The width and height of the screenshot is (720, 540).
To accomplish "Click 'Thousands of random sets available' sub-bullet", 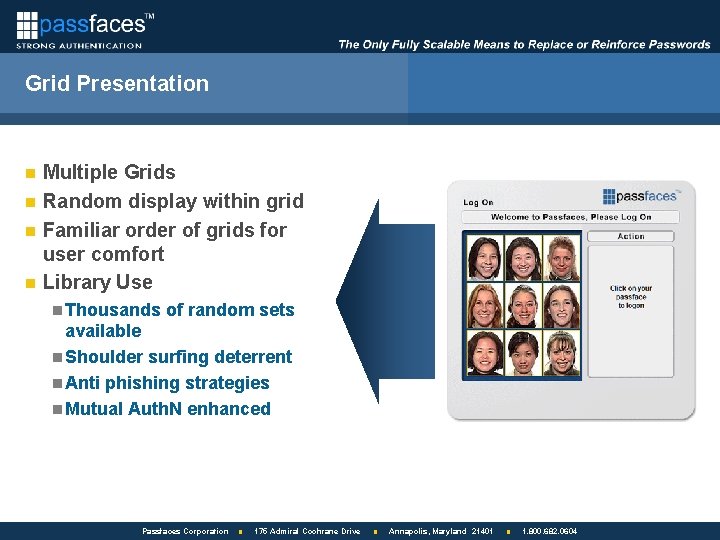I will pyautogui.click(x=180, y=320).
